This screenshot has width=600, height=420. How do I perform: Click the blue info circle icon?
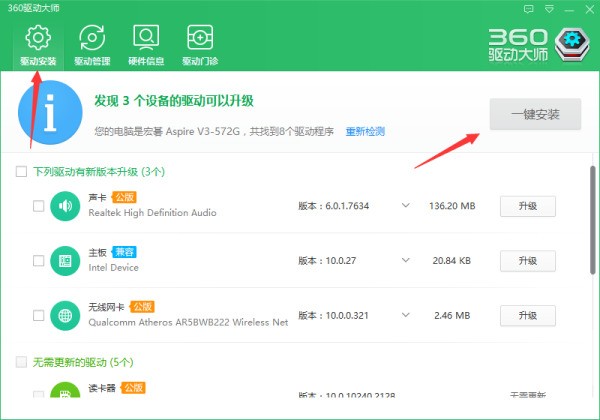point(50,112)
